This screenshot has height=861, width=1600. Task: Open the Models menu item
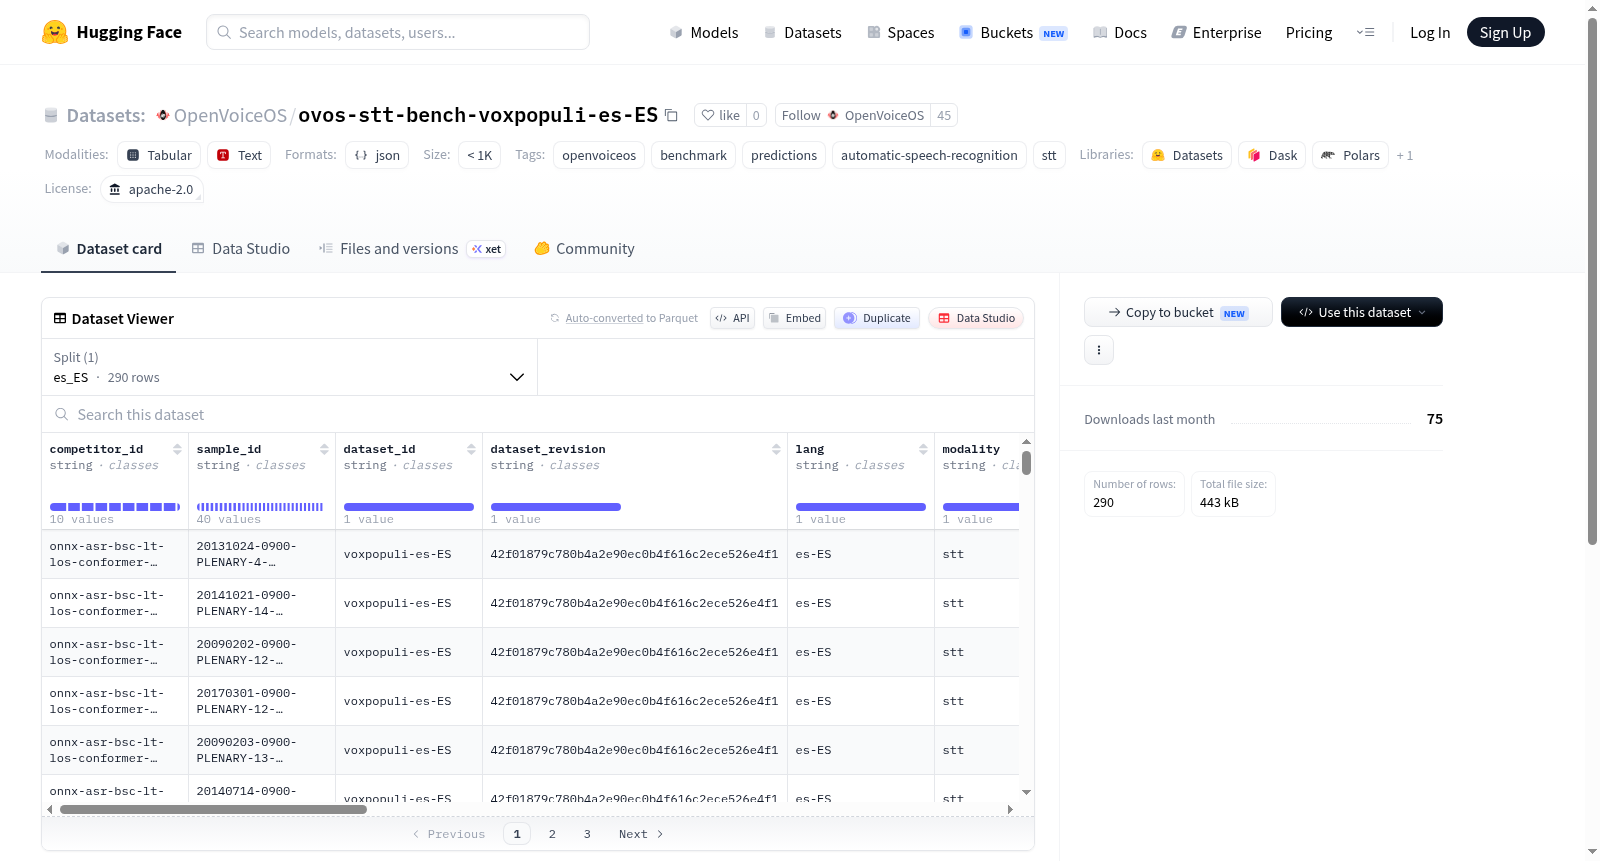pyautogui.click(x=704, y=32)
